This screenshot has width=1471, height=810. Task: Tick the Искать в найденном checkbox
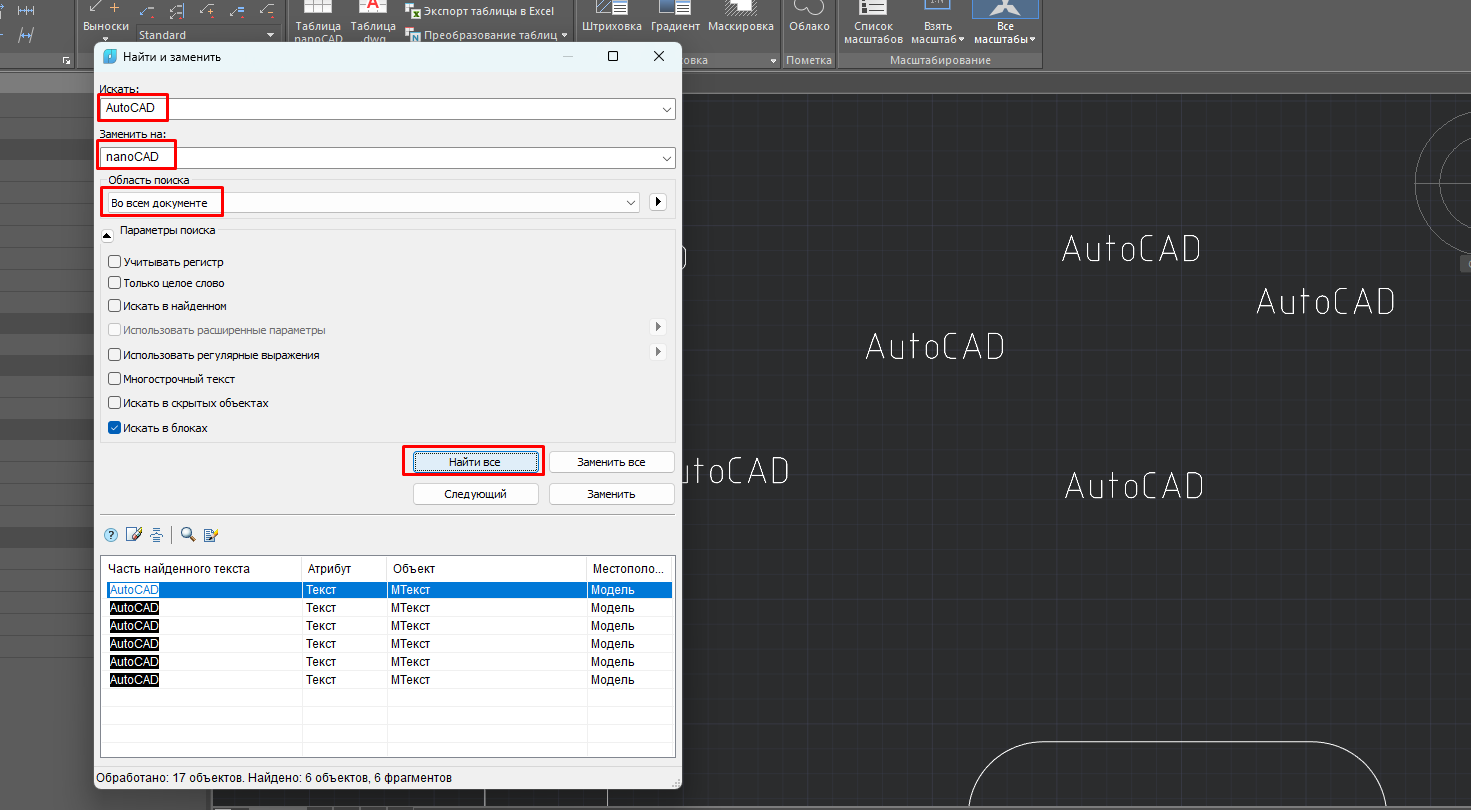(115, 306)
